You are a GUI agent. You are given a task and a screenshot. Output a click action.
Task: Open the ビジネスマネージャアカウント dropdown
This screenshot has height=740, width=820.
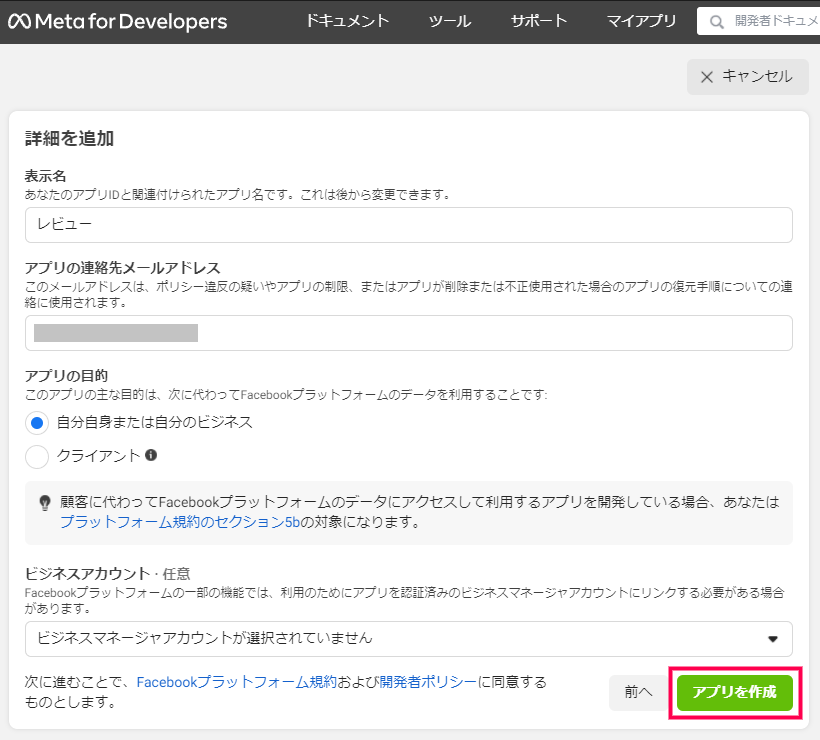coord(408,639)
